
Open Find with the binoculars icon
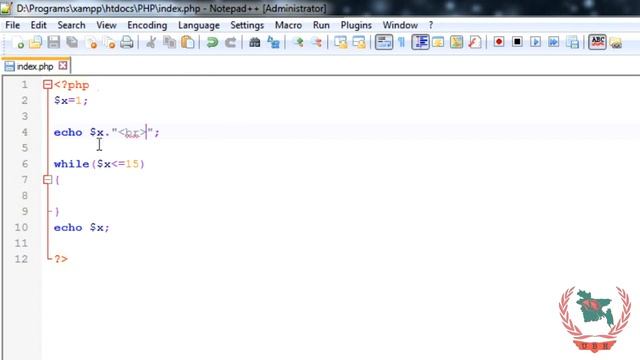[x=255, y=42]
